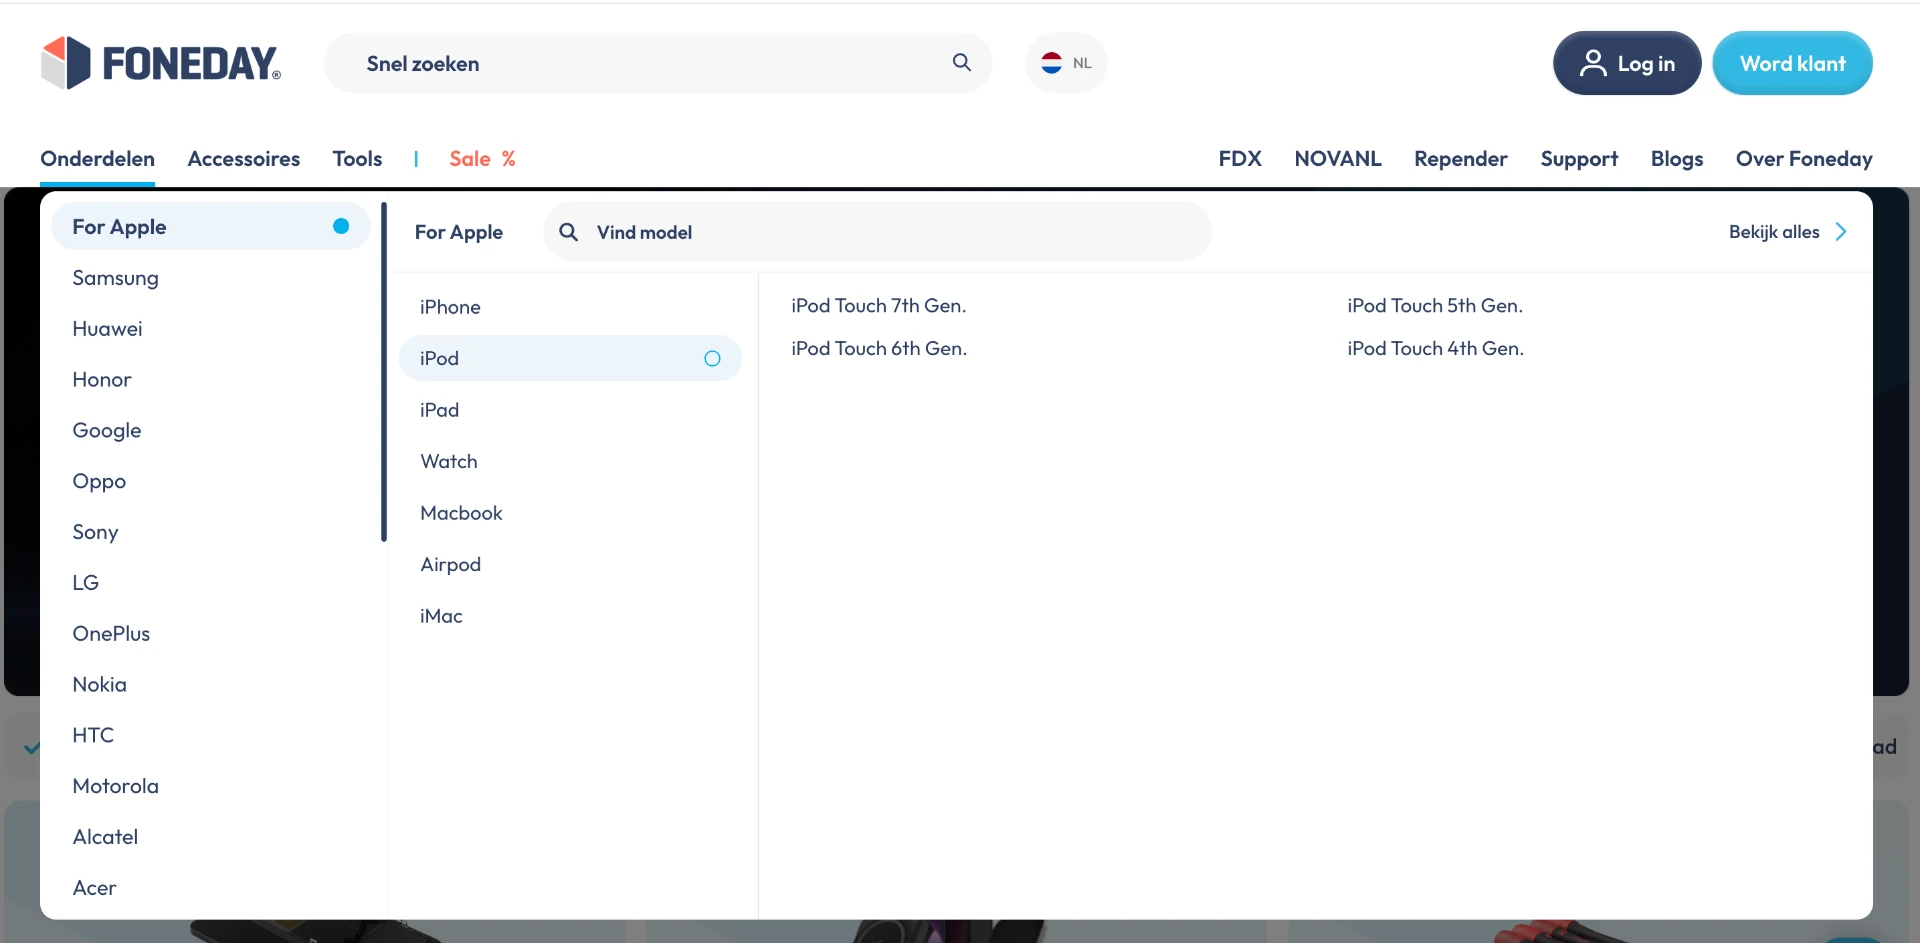Click the Log in button
Image resolution: width=1920 pixels, height=943 pixels.
click(x=1627, y=63)
